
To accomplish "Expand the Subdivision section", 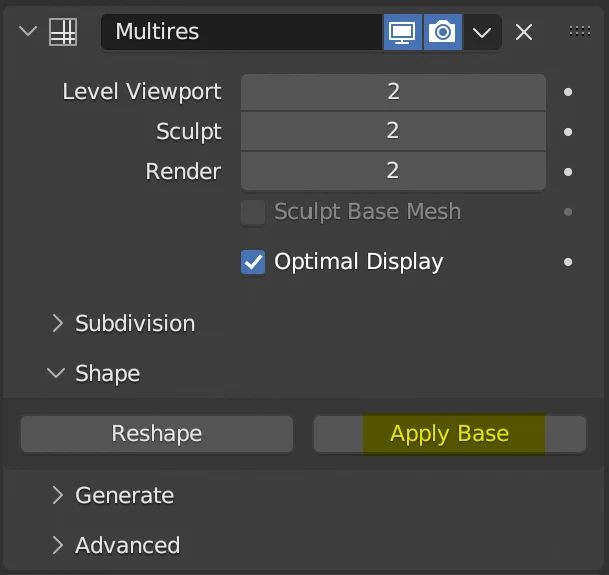I will [x=57, y=323].
